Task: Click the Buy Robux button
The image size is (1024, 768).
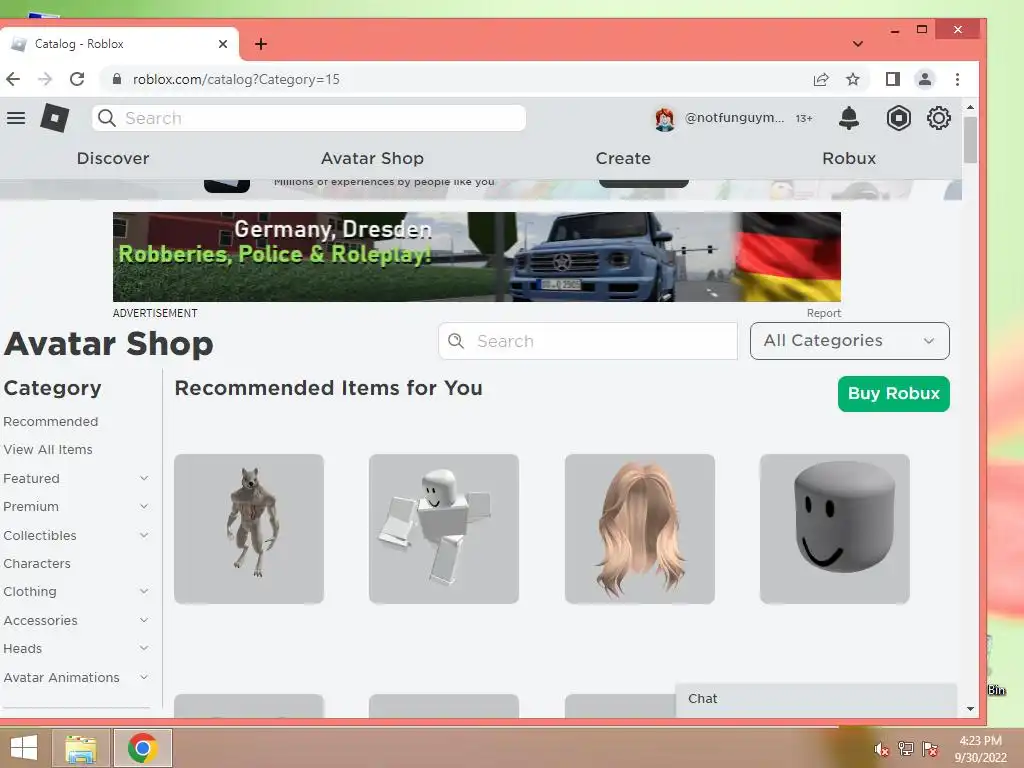Action: pos(893,394)
